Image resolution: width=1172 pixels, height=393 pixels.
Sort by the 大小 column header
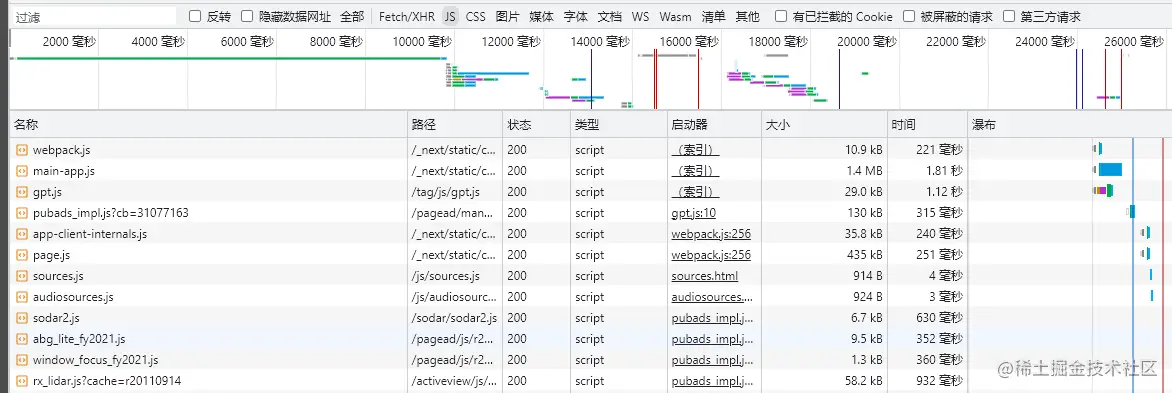824,125
